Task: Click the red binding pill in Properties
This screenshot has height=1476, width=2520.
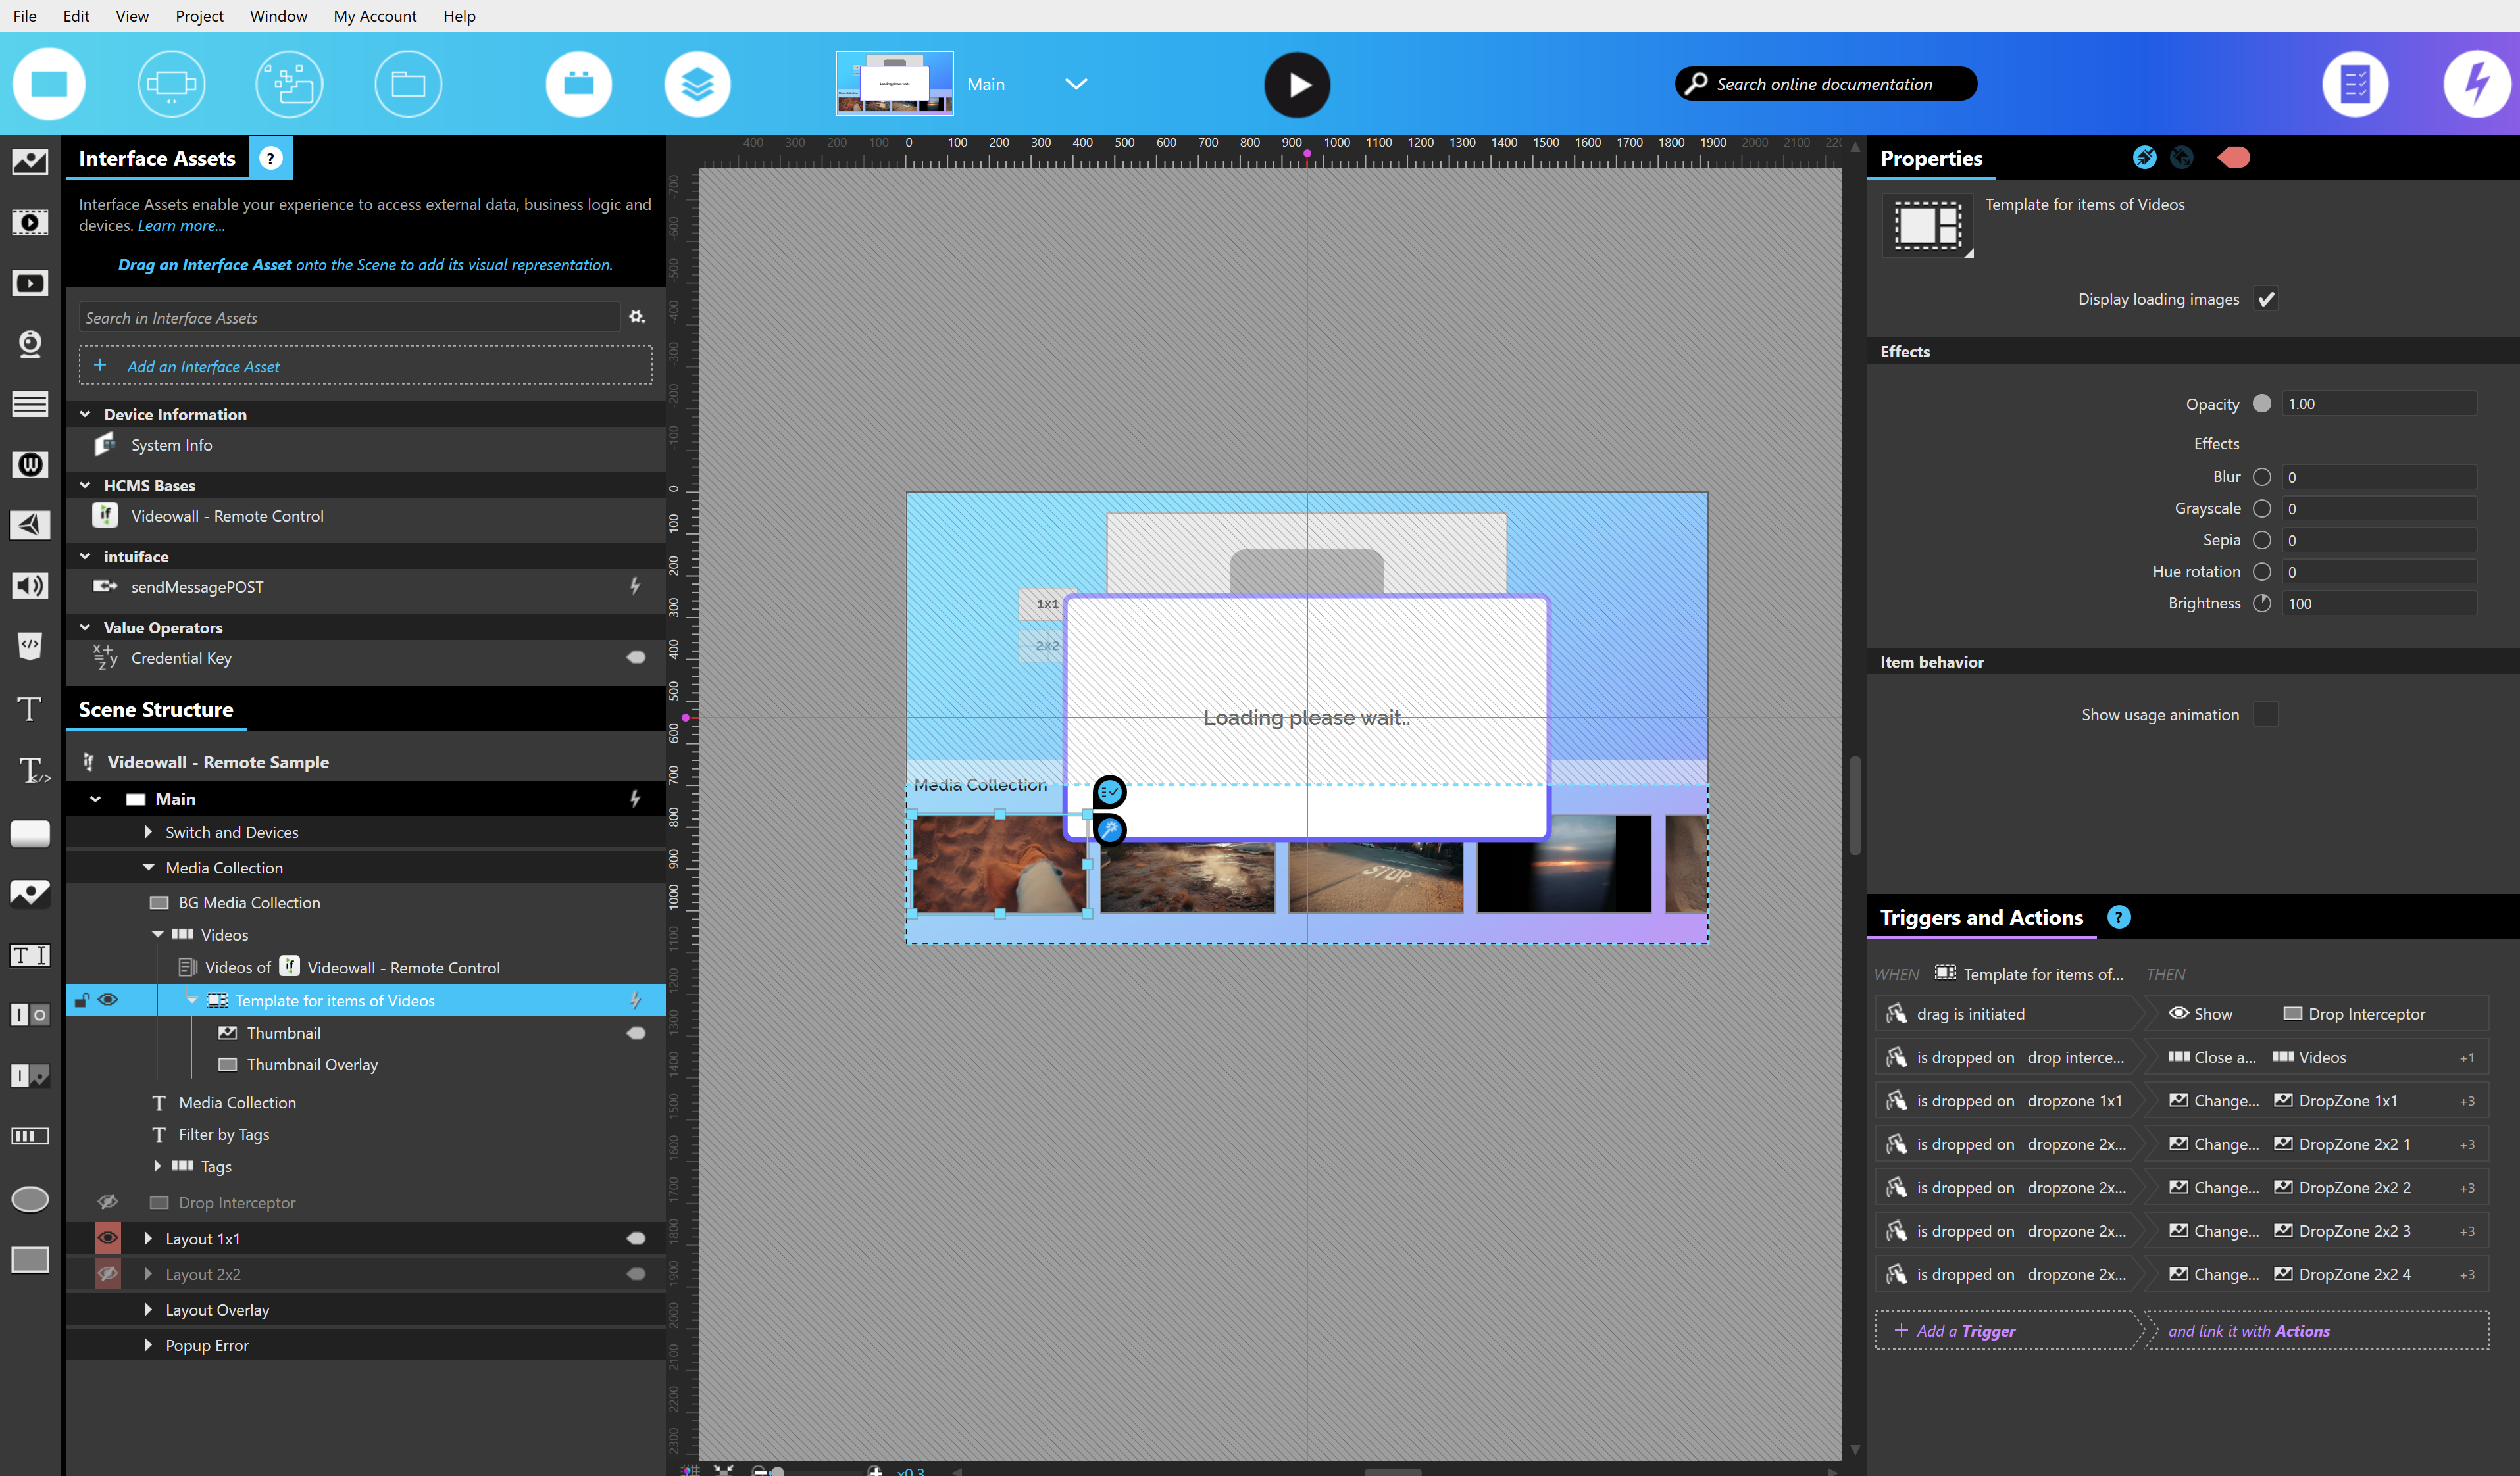Action: click(2233, 157)
